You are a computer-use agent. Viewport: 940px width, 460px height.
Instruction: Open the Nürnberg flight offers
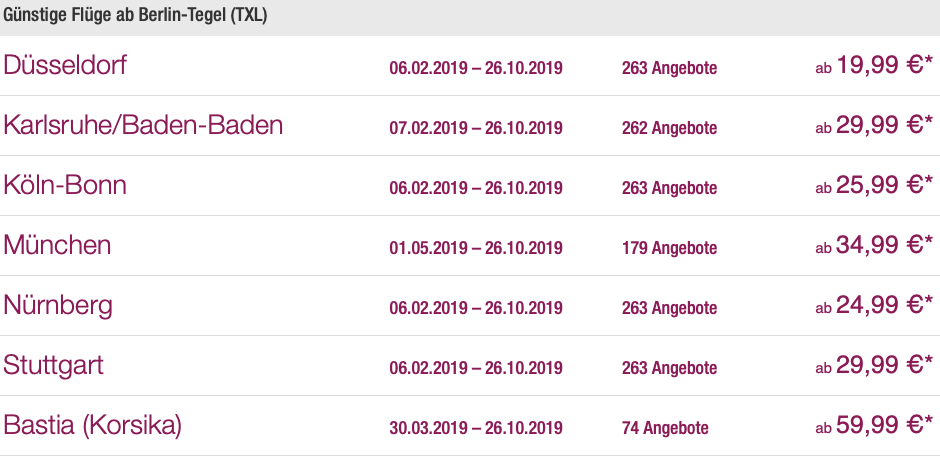(58, 306)
